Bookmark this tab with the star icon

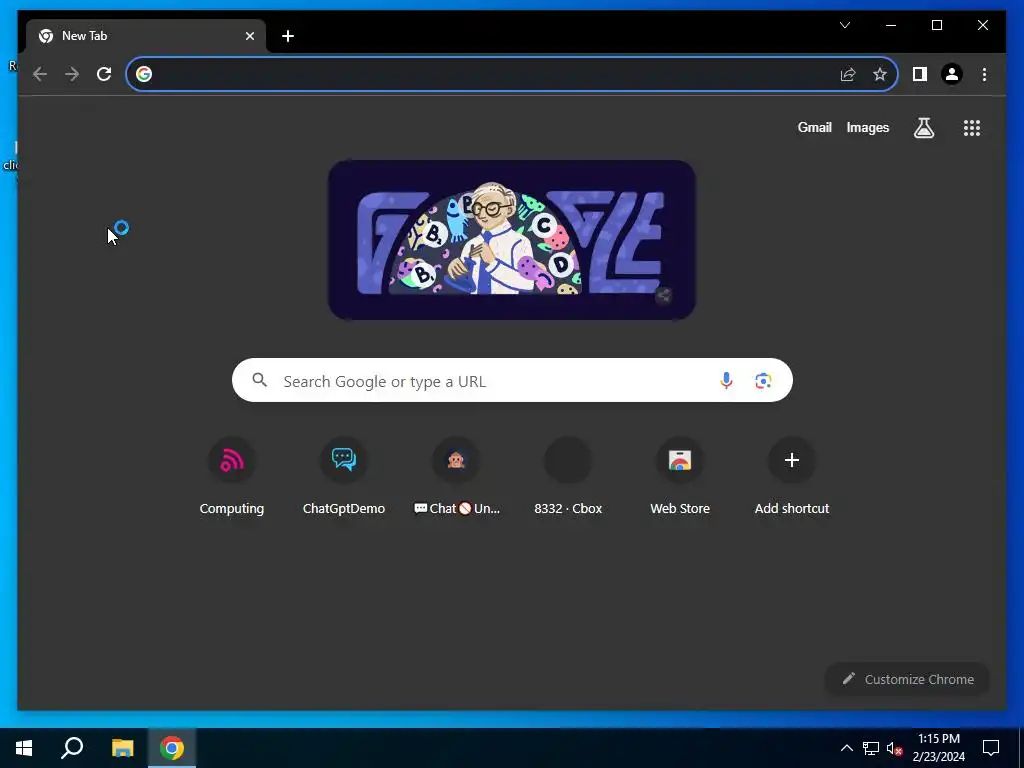(880, 74)
